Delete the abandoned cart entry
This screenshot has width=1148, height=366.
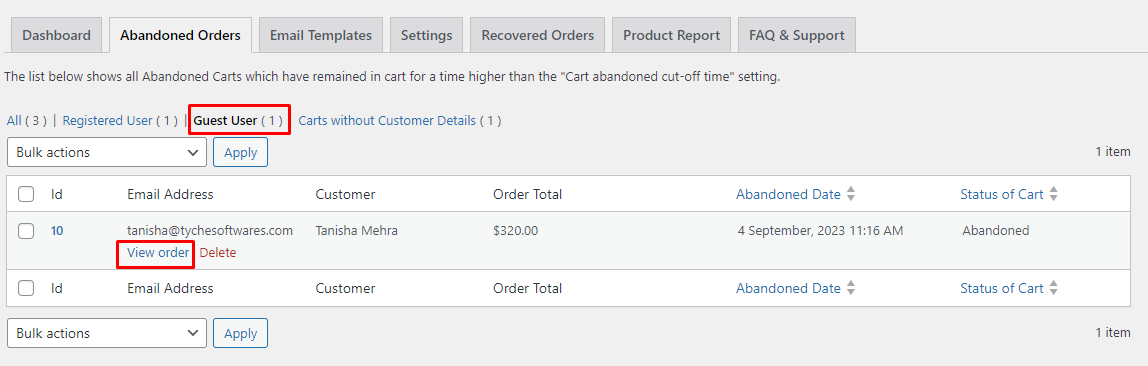(x=218, y=253)
